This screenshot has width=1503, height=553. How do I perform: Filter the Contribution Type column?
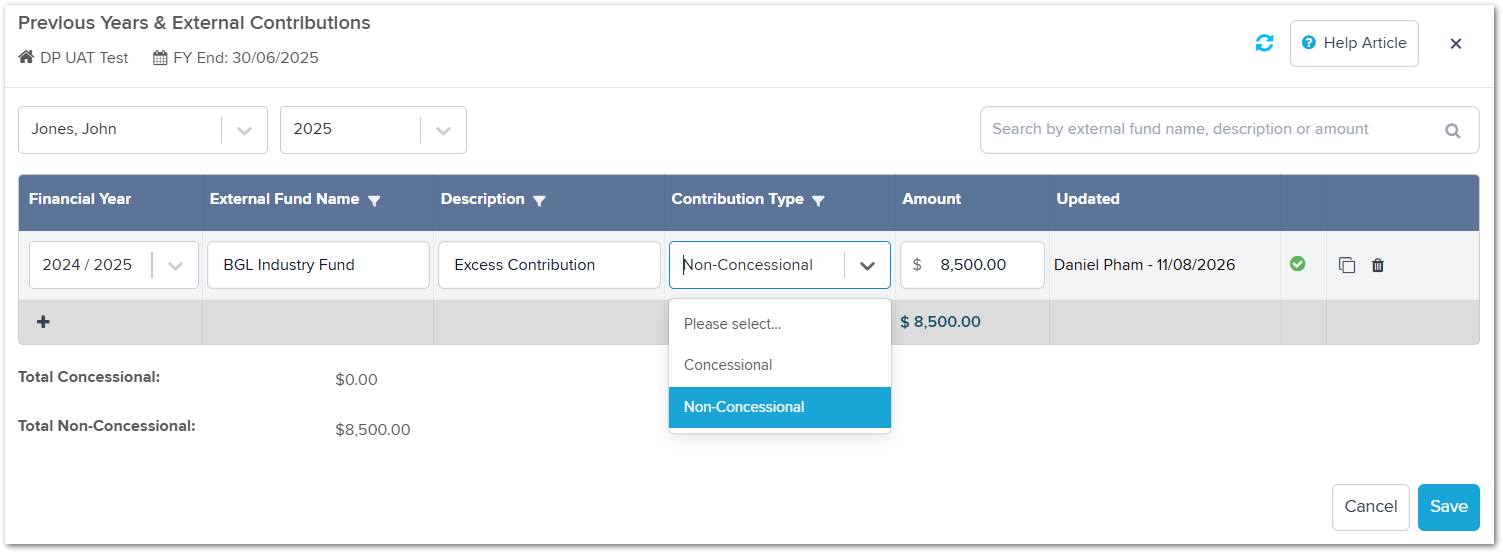point(818,200)
